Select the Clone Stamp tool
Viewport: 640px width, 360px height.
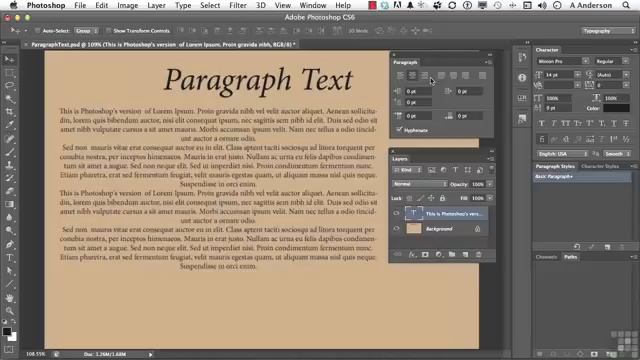pos(9,165)
